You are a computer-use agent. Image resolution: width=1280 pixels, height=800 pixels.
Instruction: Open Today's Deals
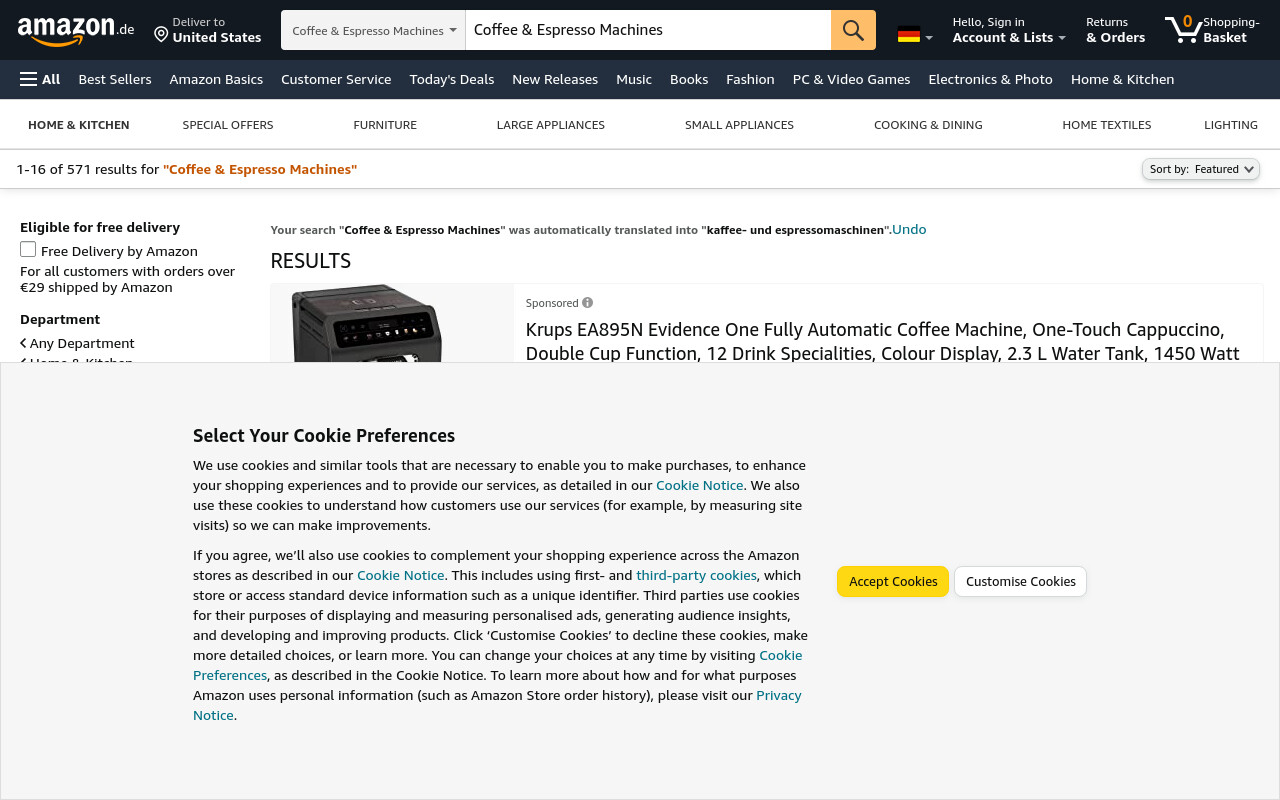coord(452,79)
